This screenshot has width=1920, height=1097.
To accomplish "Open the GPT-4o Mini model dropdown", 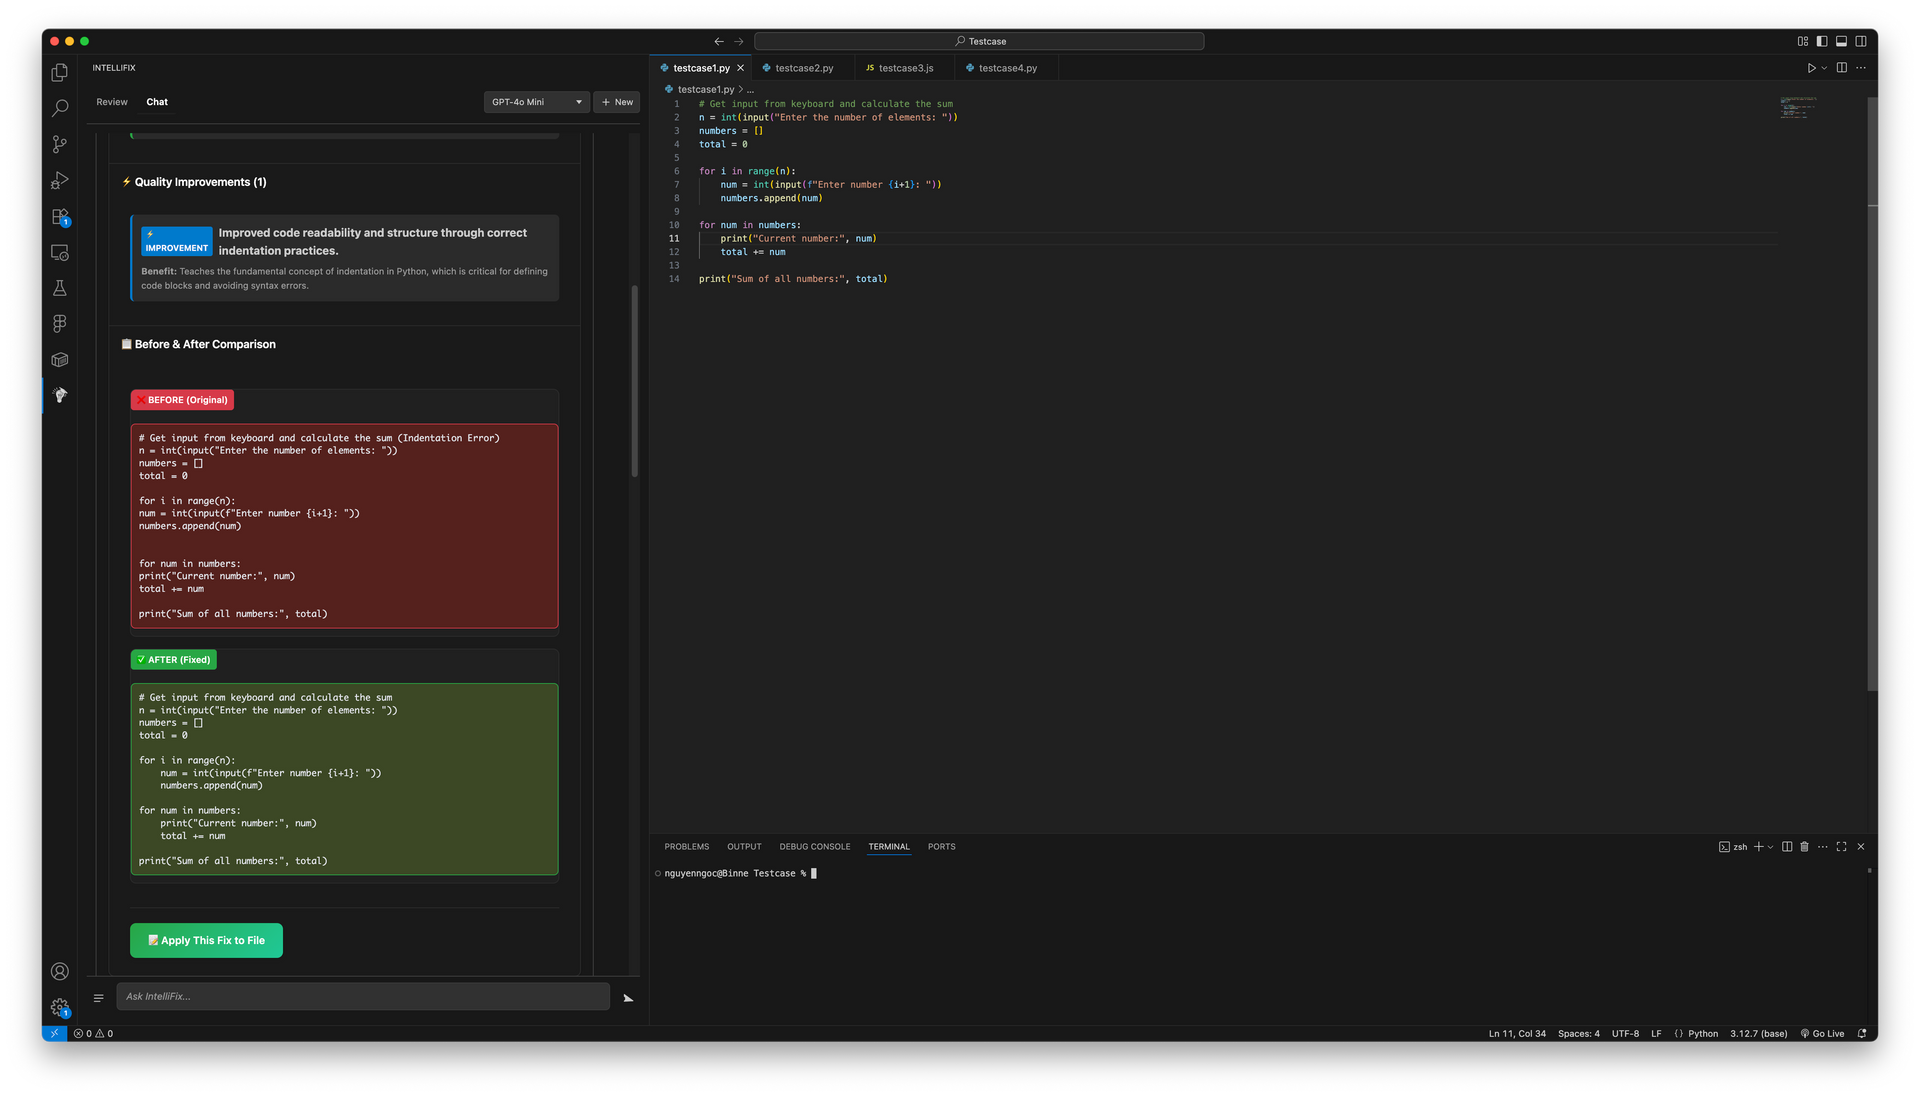I will coord(536,102).
